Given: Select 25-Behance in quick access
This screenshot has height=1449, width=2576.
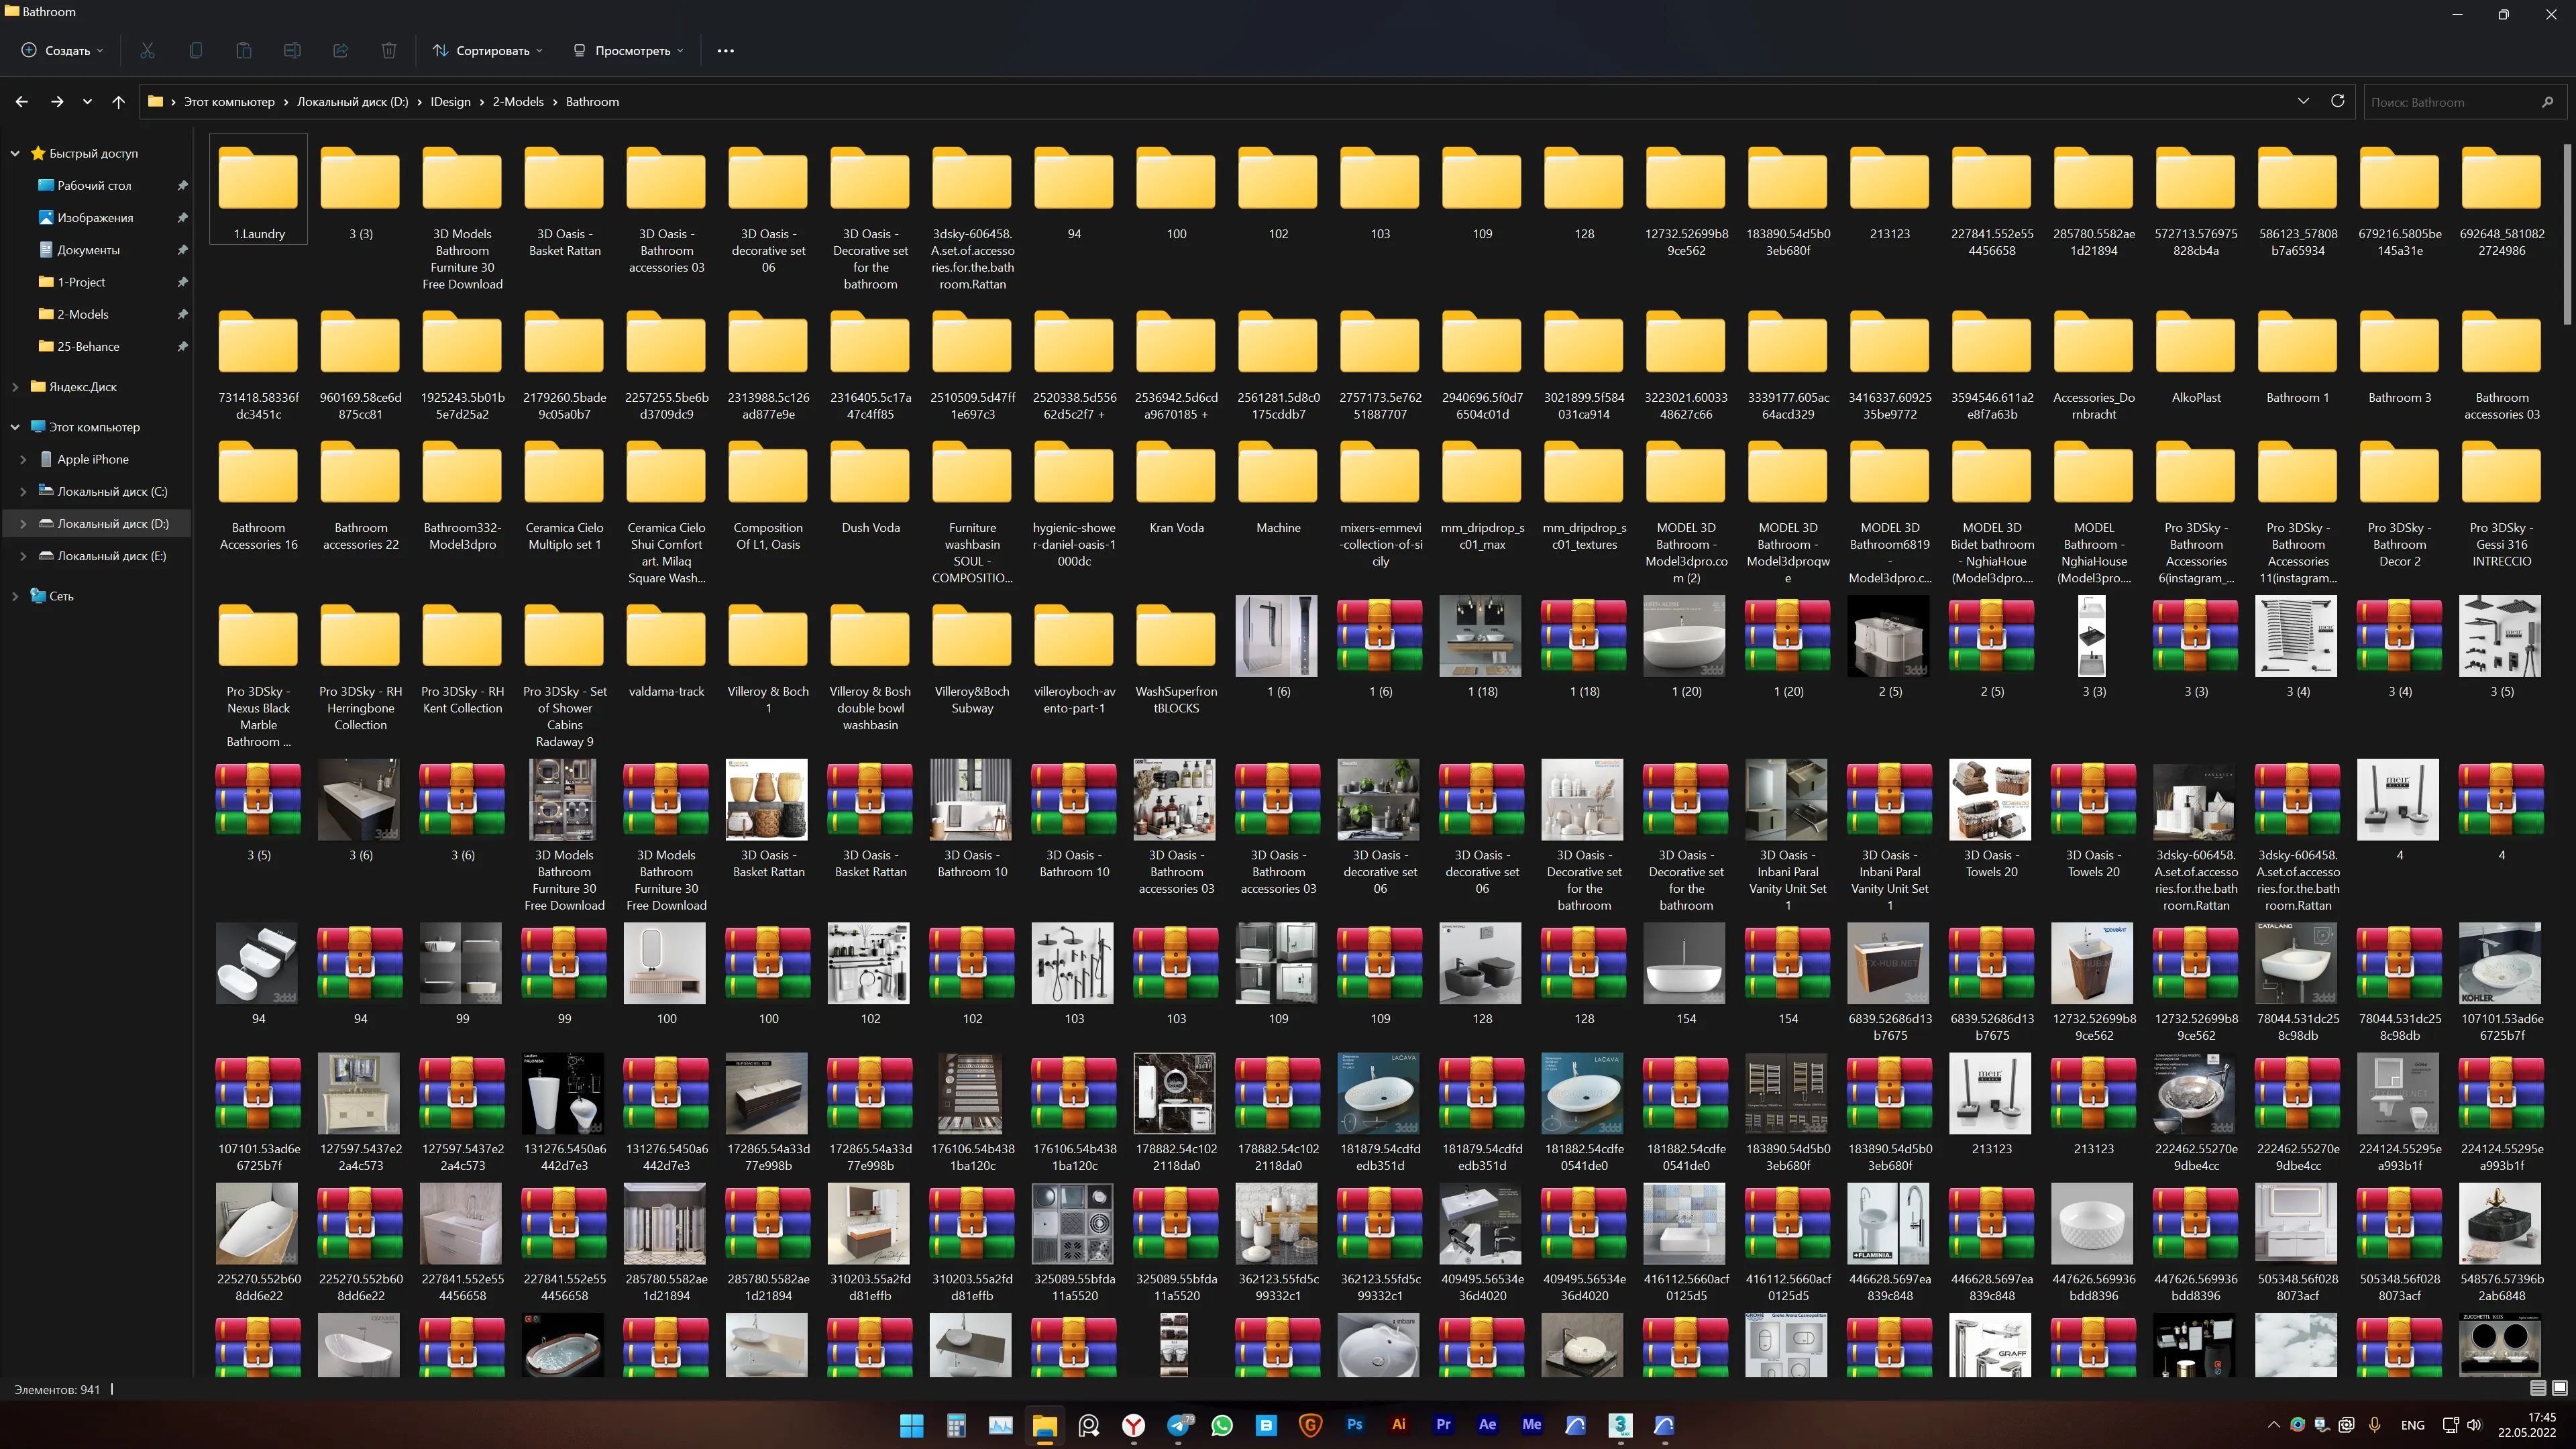Looking at the screenshot, I should click(88, 346).
